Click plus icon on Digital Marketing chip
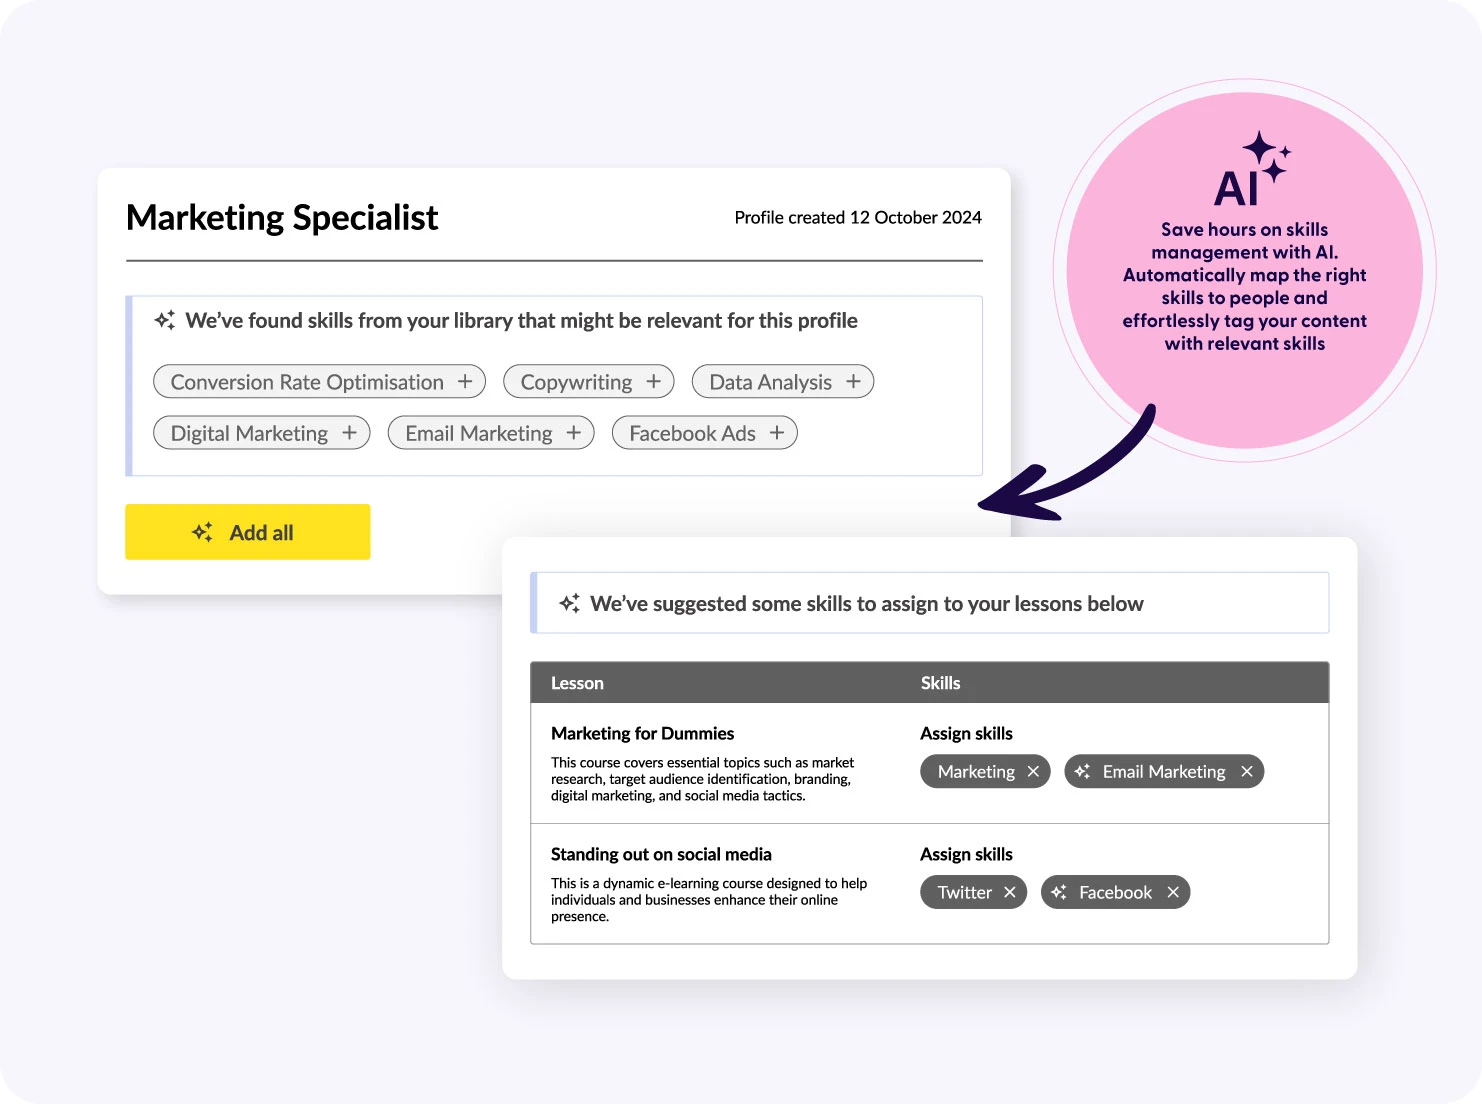Screen dimensions: 1482x1104 [349, 433]
